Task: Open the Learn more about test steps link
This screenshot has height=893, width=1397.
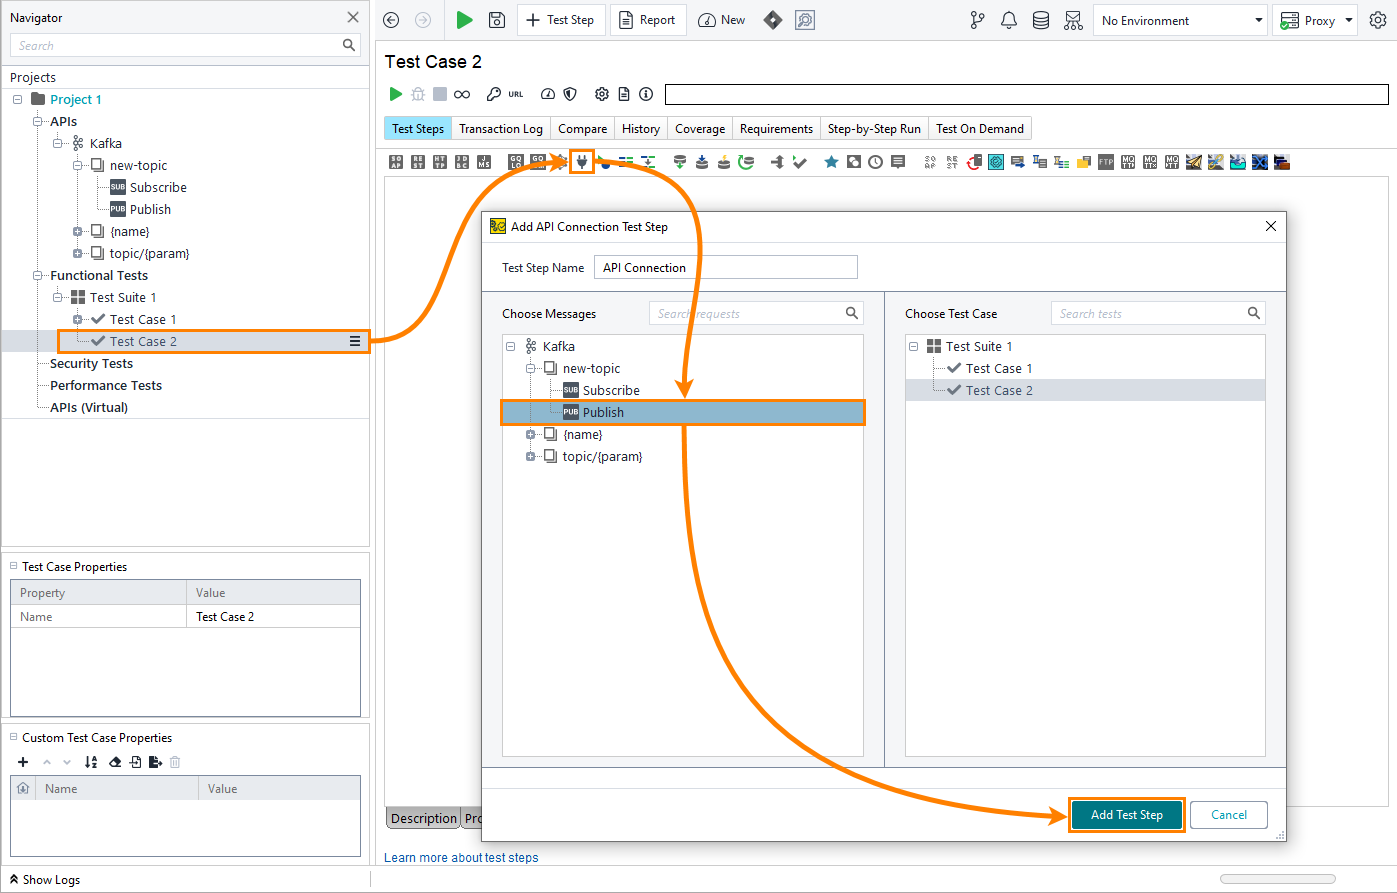Action: (x=461, y=857)
